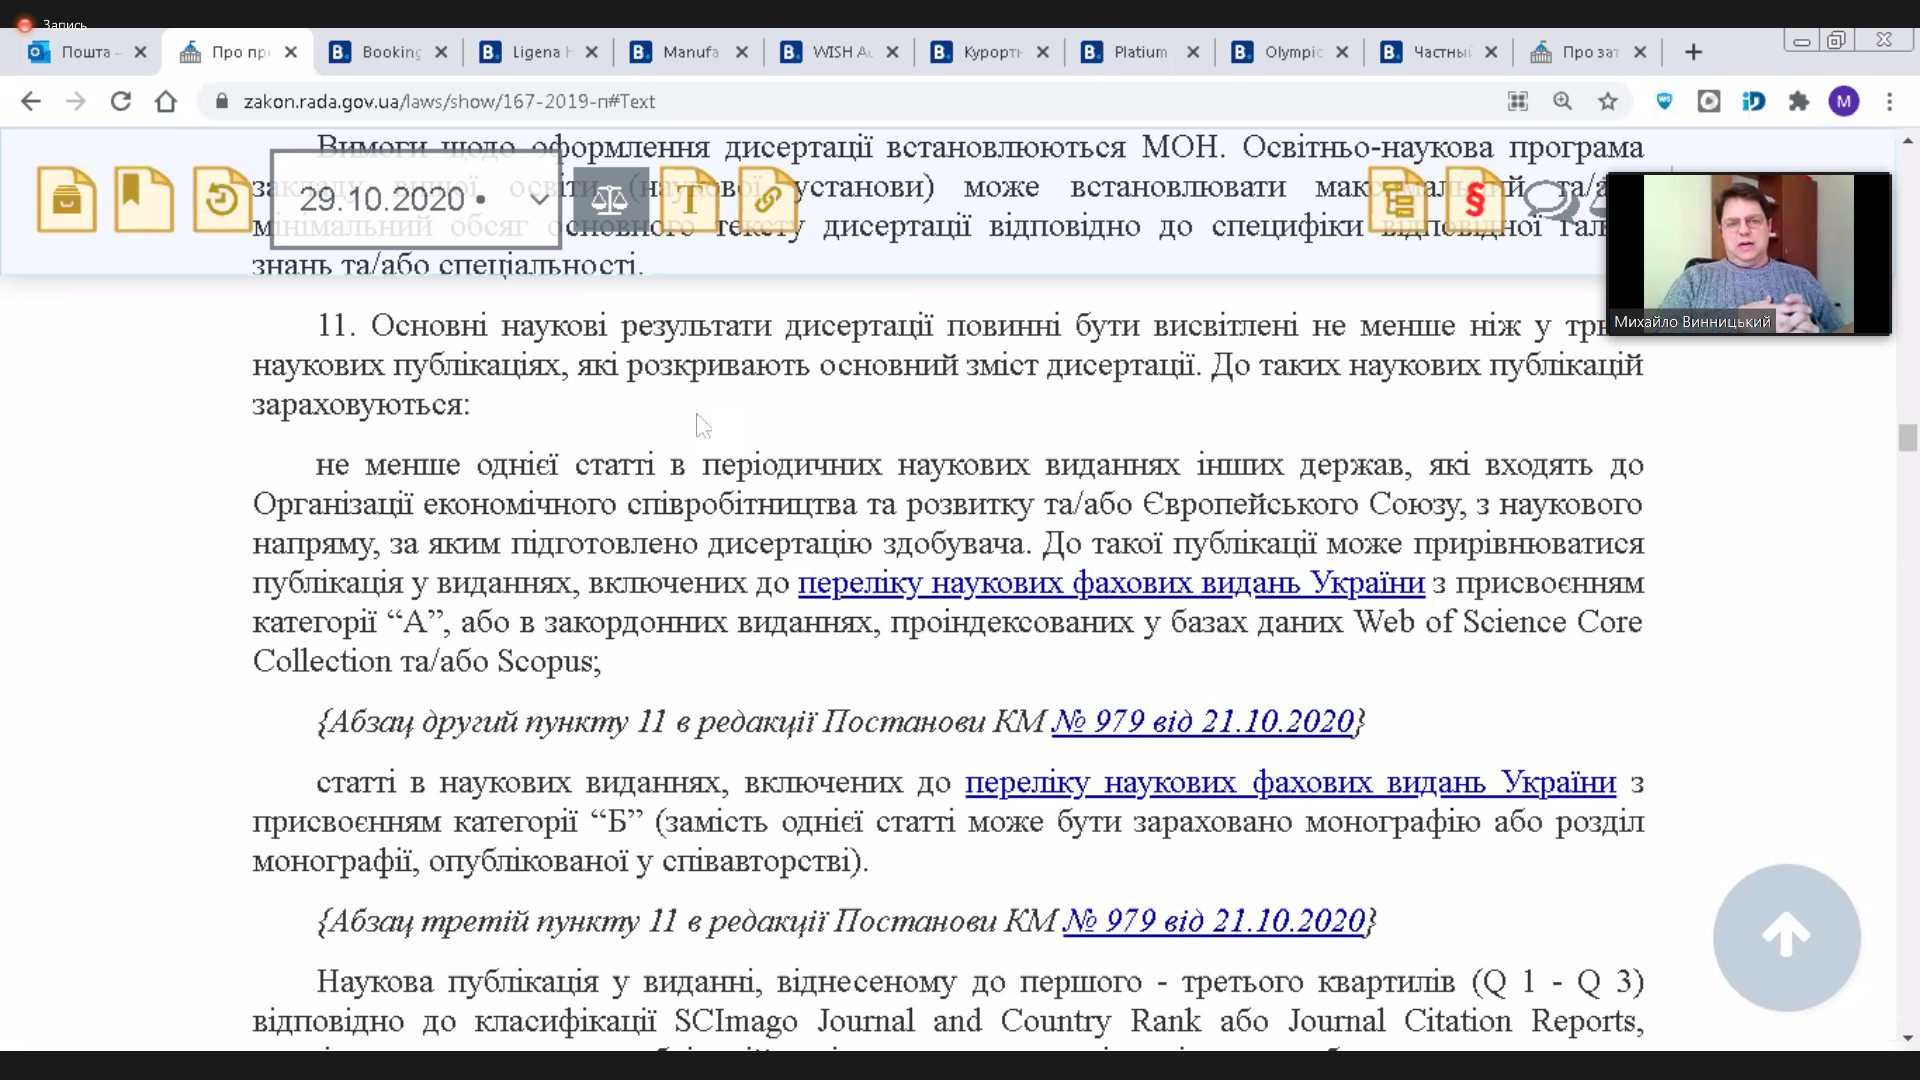
Task: Click the document card folder icon
Action: click(x=66, y=199)
